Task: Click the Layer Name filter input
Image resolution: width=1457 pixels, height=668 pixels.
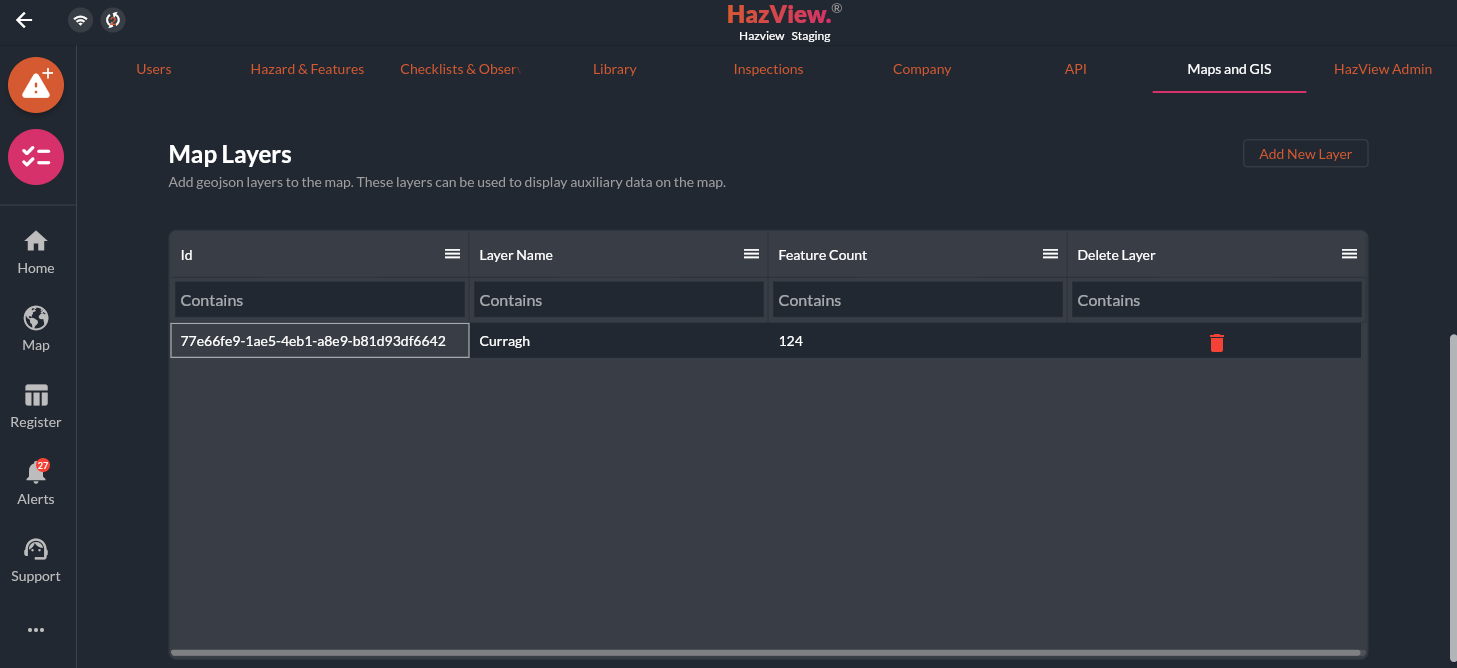Action: pos(619,300)
